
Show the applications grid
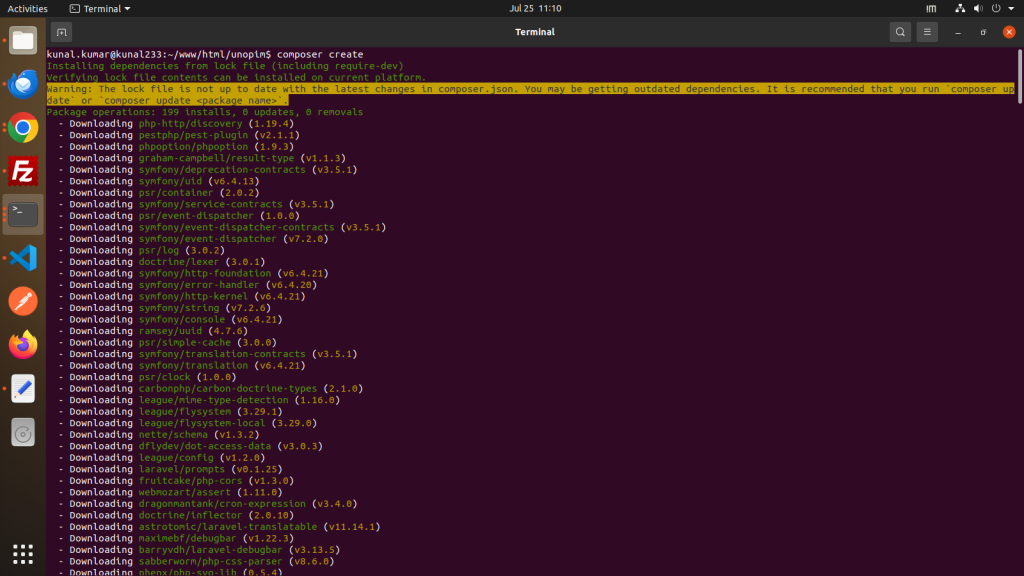pyautogui.click(x=23, y=554)
